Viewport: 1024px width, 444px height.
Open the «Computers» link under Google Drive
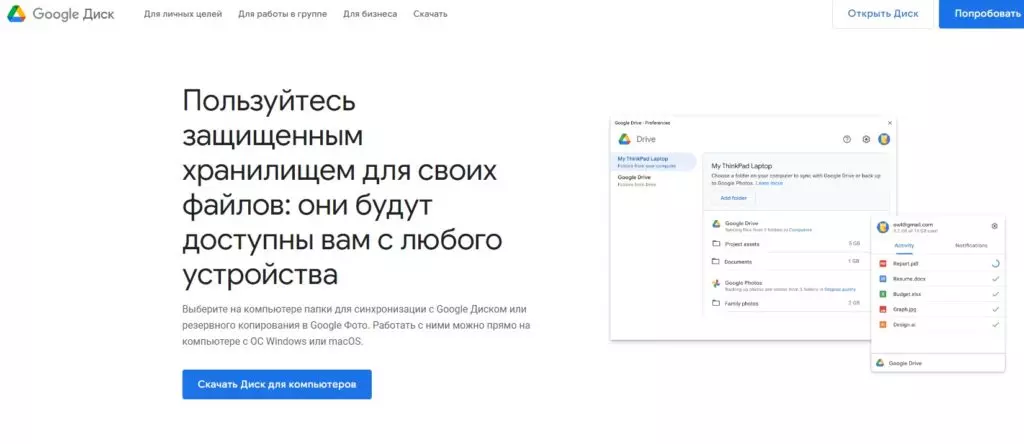coord(800,230)
